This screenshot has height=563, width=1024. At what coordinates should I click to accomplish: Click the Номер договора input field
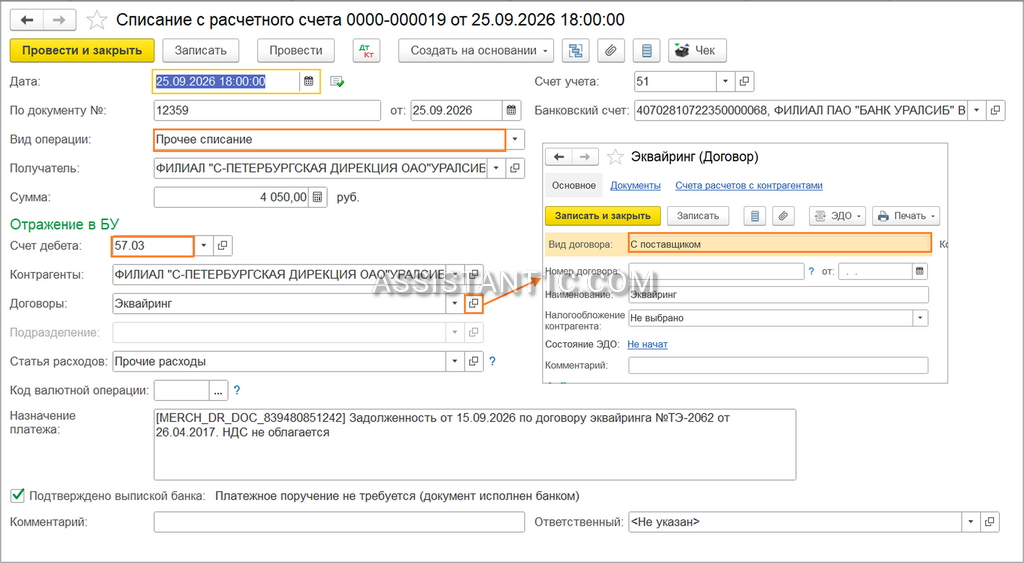coord(716,271)
